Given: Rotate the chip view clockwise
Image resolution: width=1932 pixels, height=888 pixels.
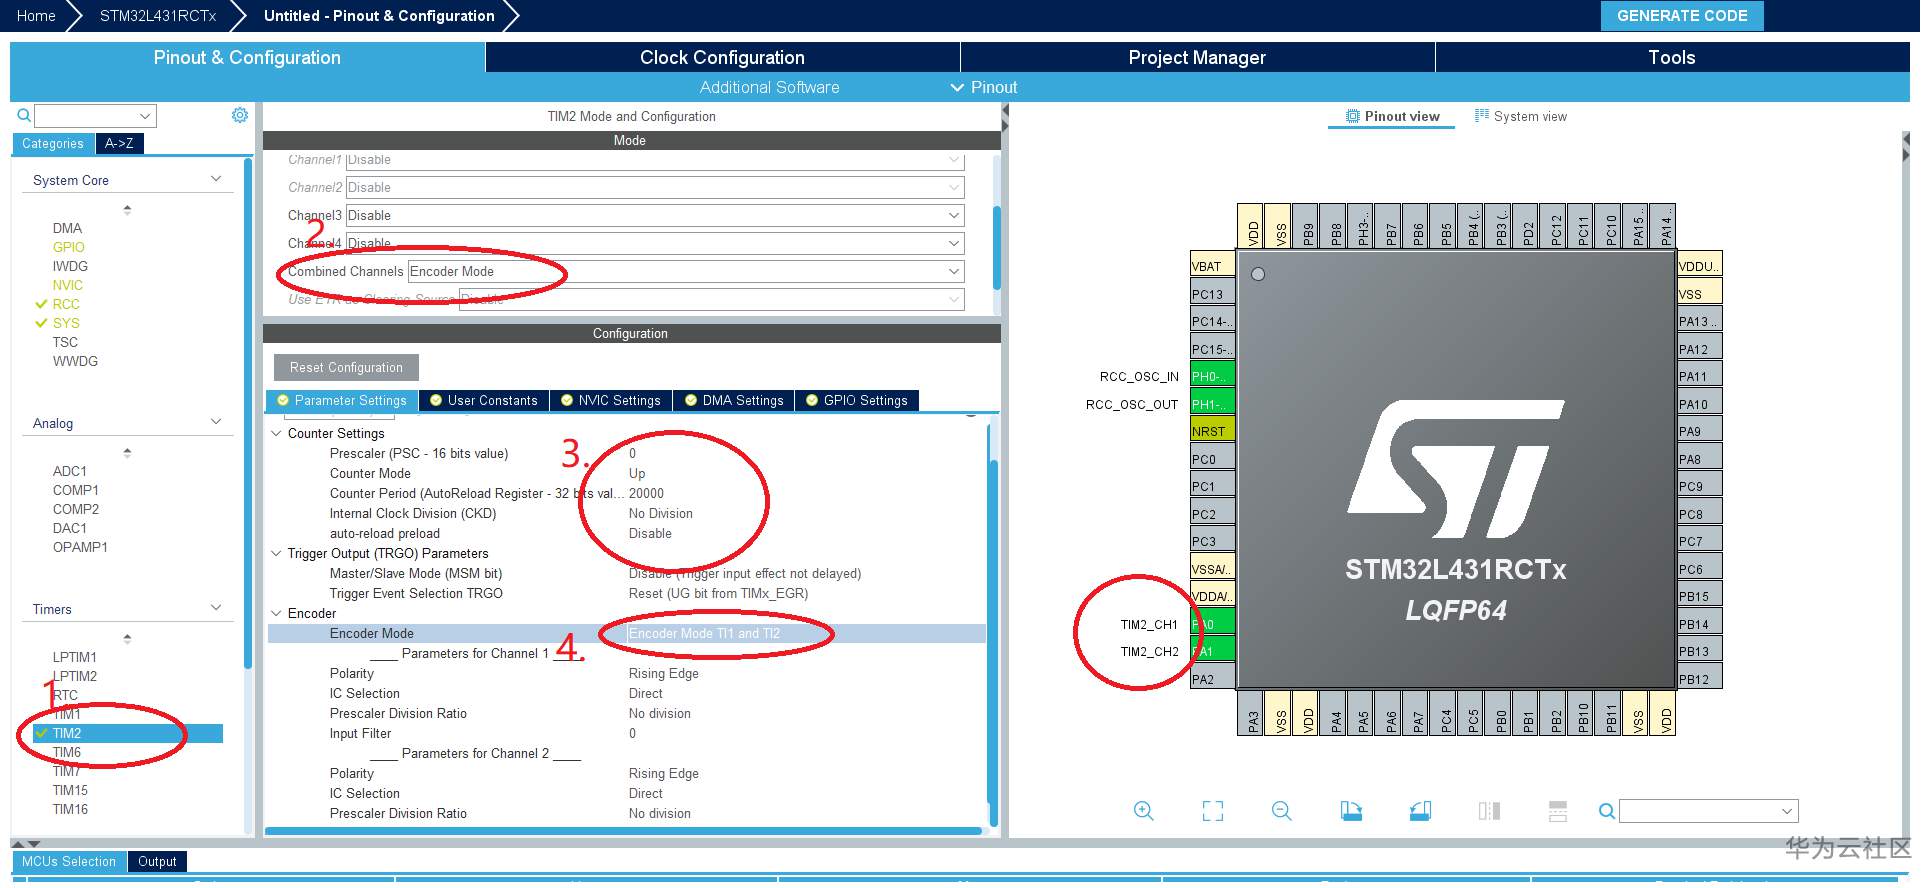Looking at the screenshot, I should pos(1351,811).
